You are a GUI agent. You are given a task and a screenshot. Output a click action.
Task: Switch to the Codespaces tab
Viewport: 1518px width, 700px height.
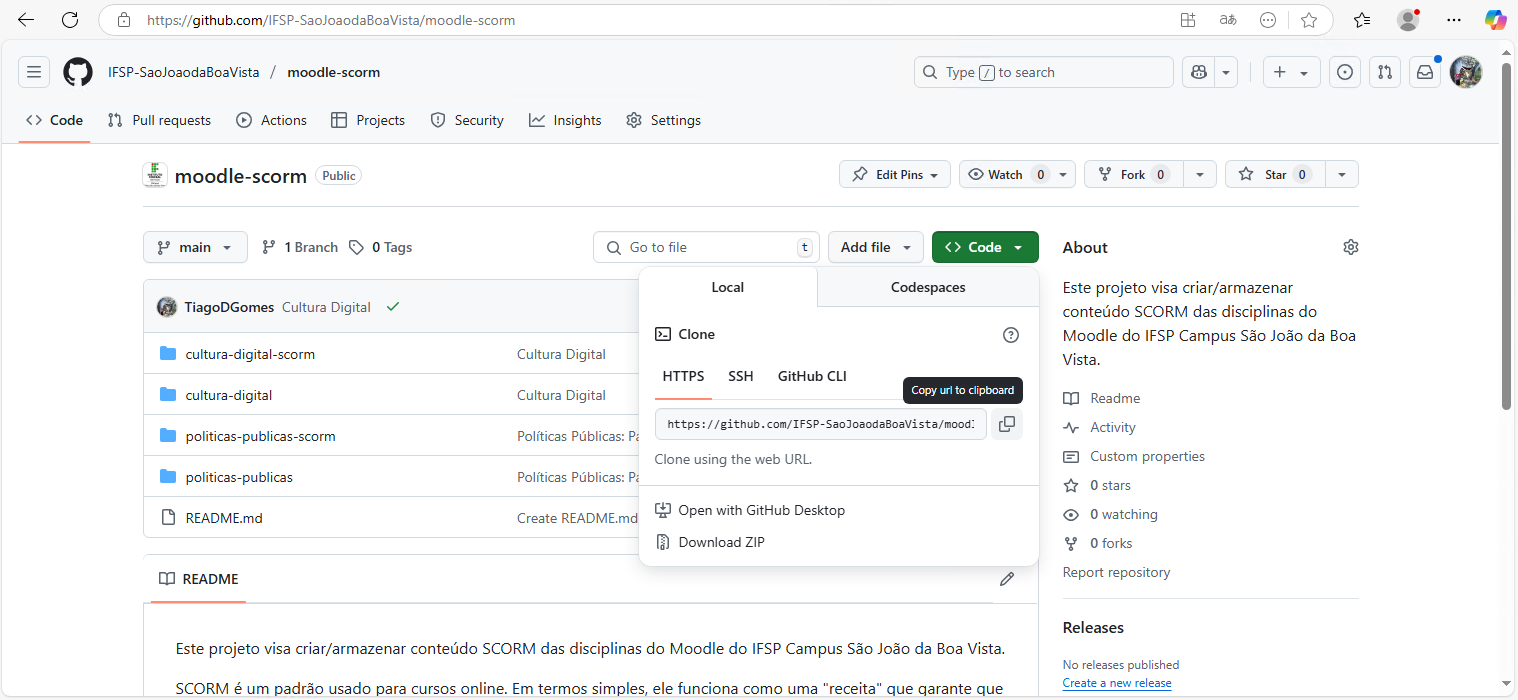[x=928, y=287]
